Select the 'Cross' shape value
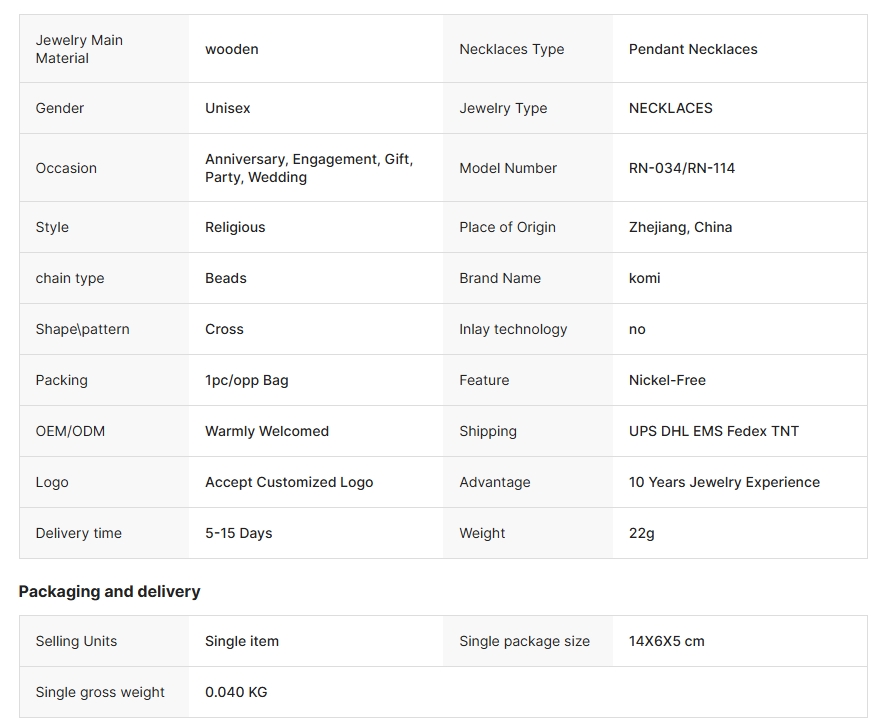 click(x=224, y=329)
